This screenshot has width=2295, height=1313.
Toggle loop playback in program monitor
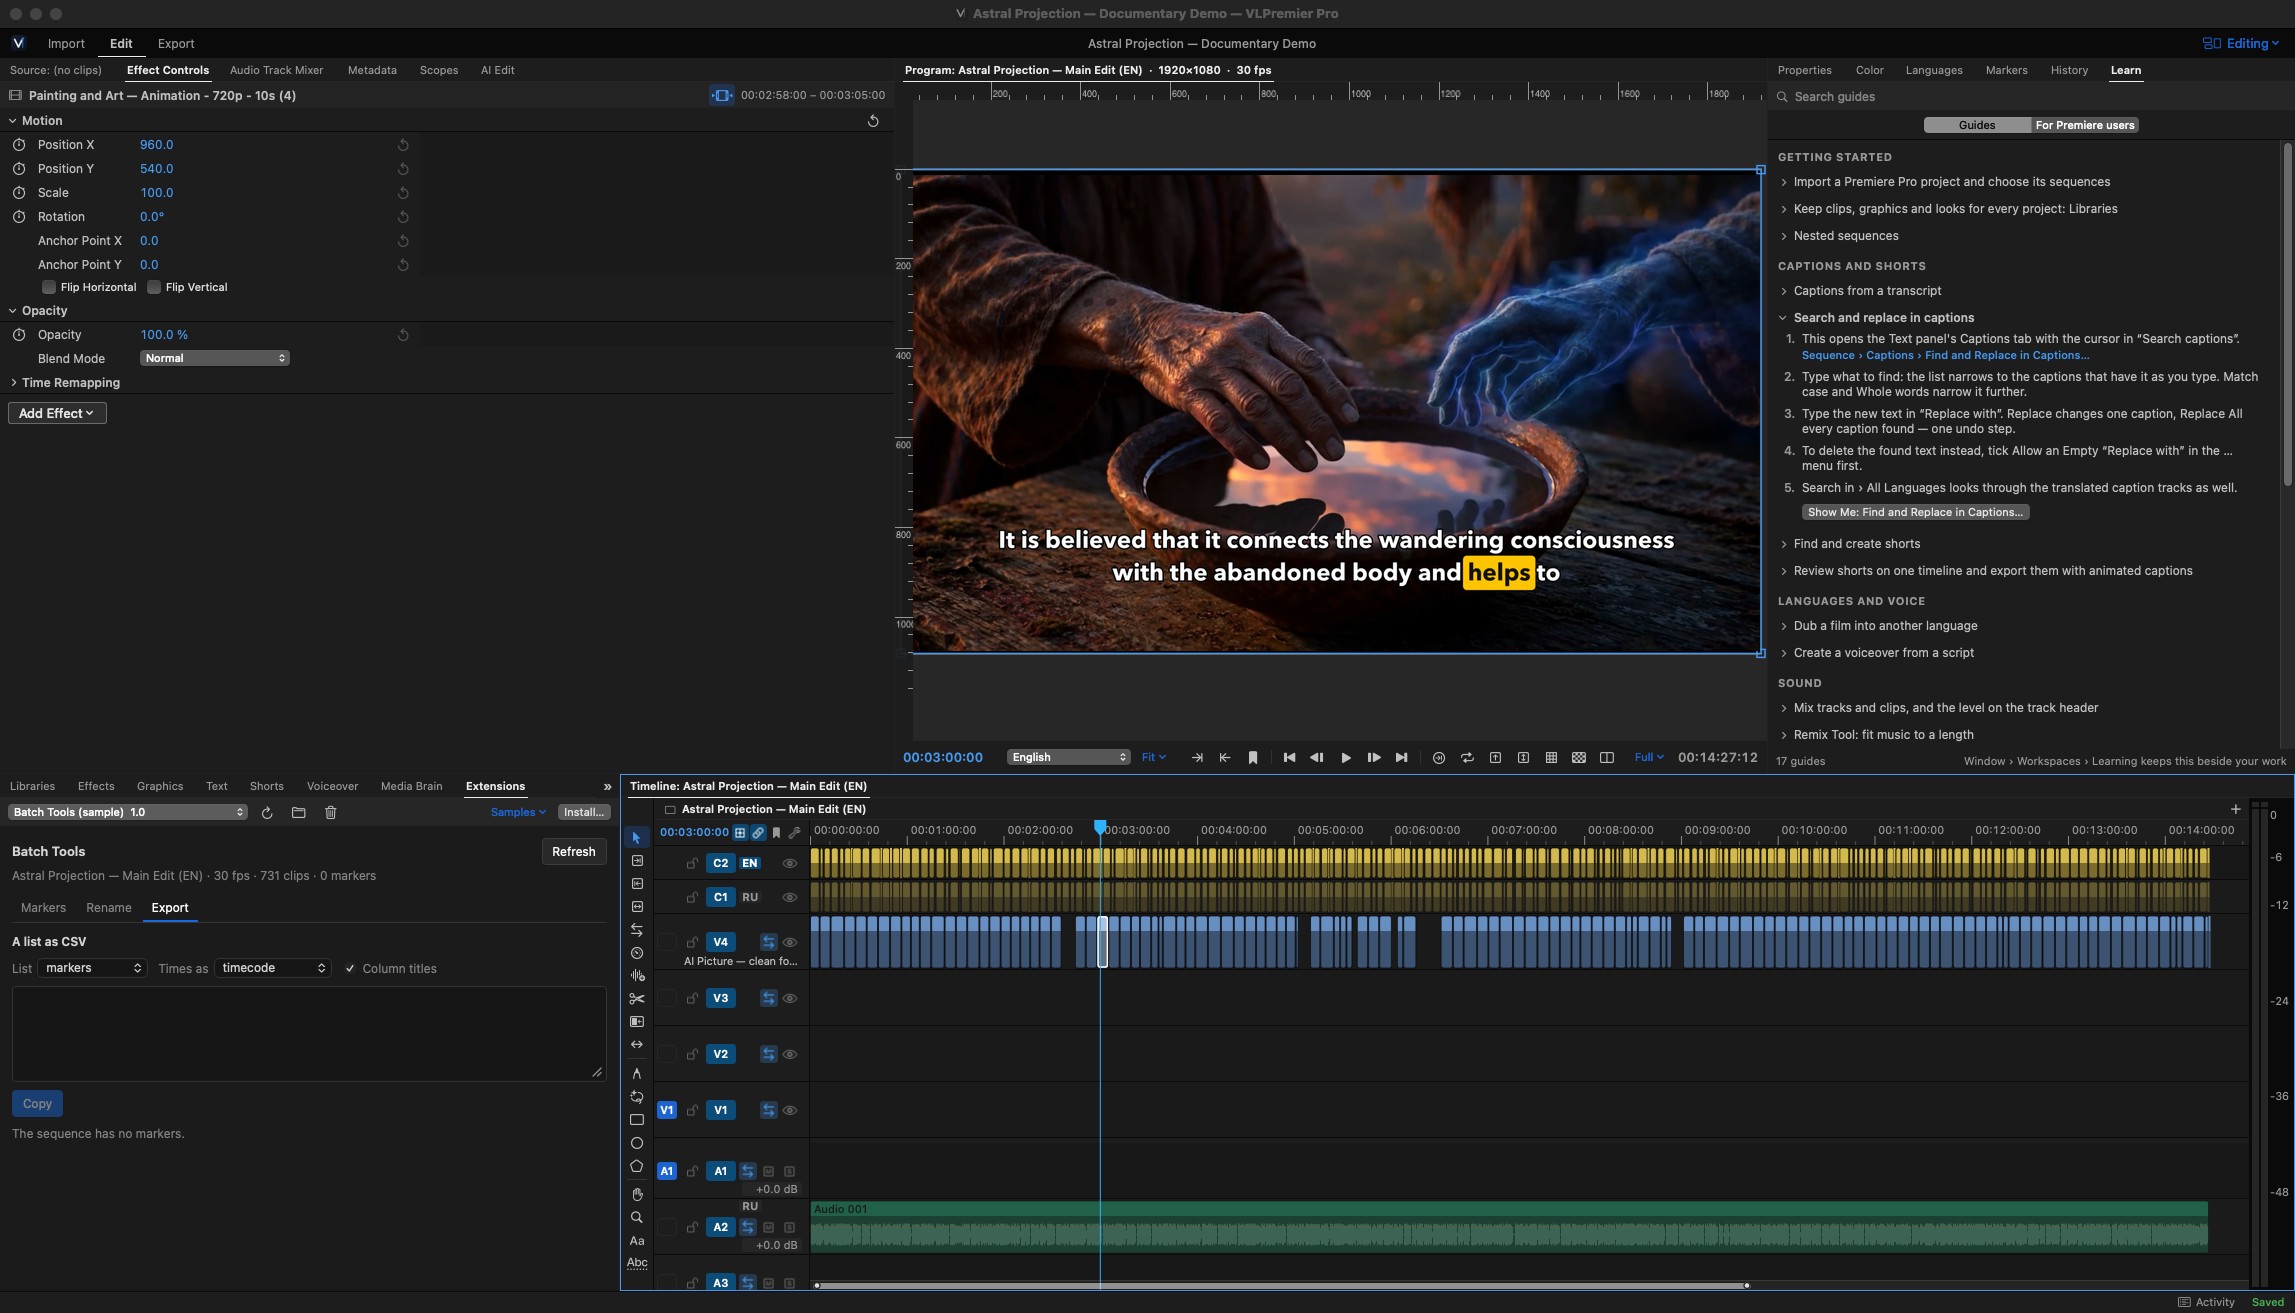click(1467, 758)
